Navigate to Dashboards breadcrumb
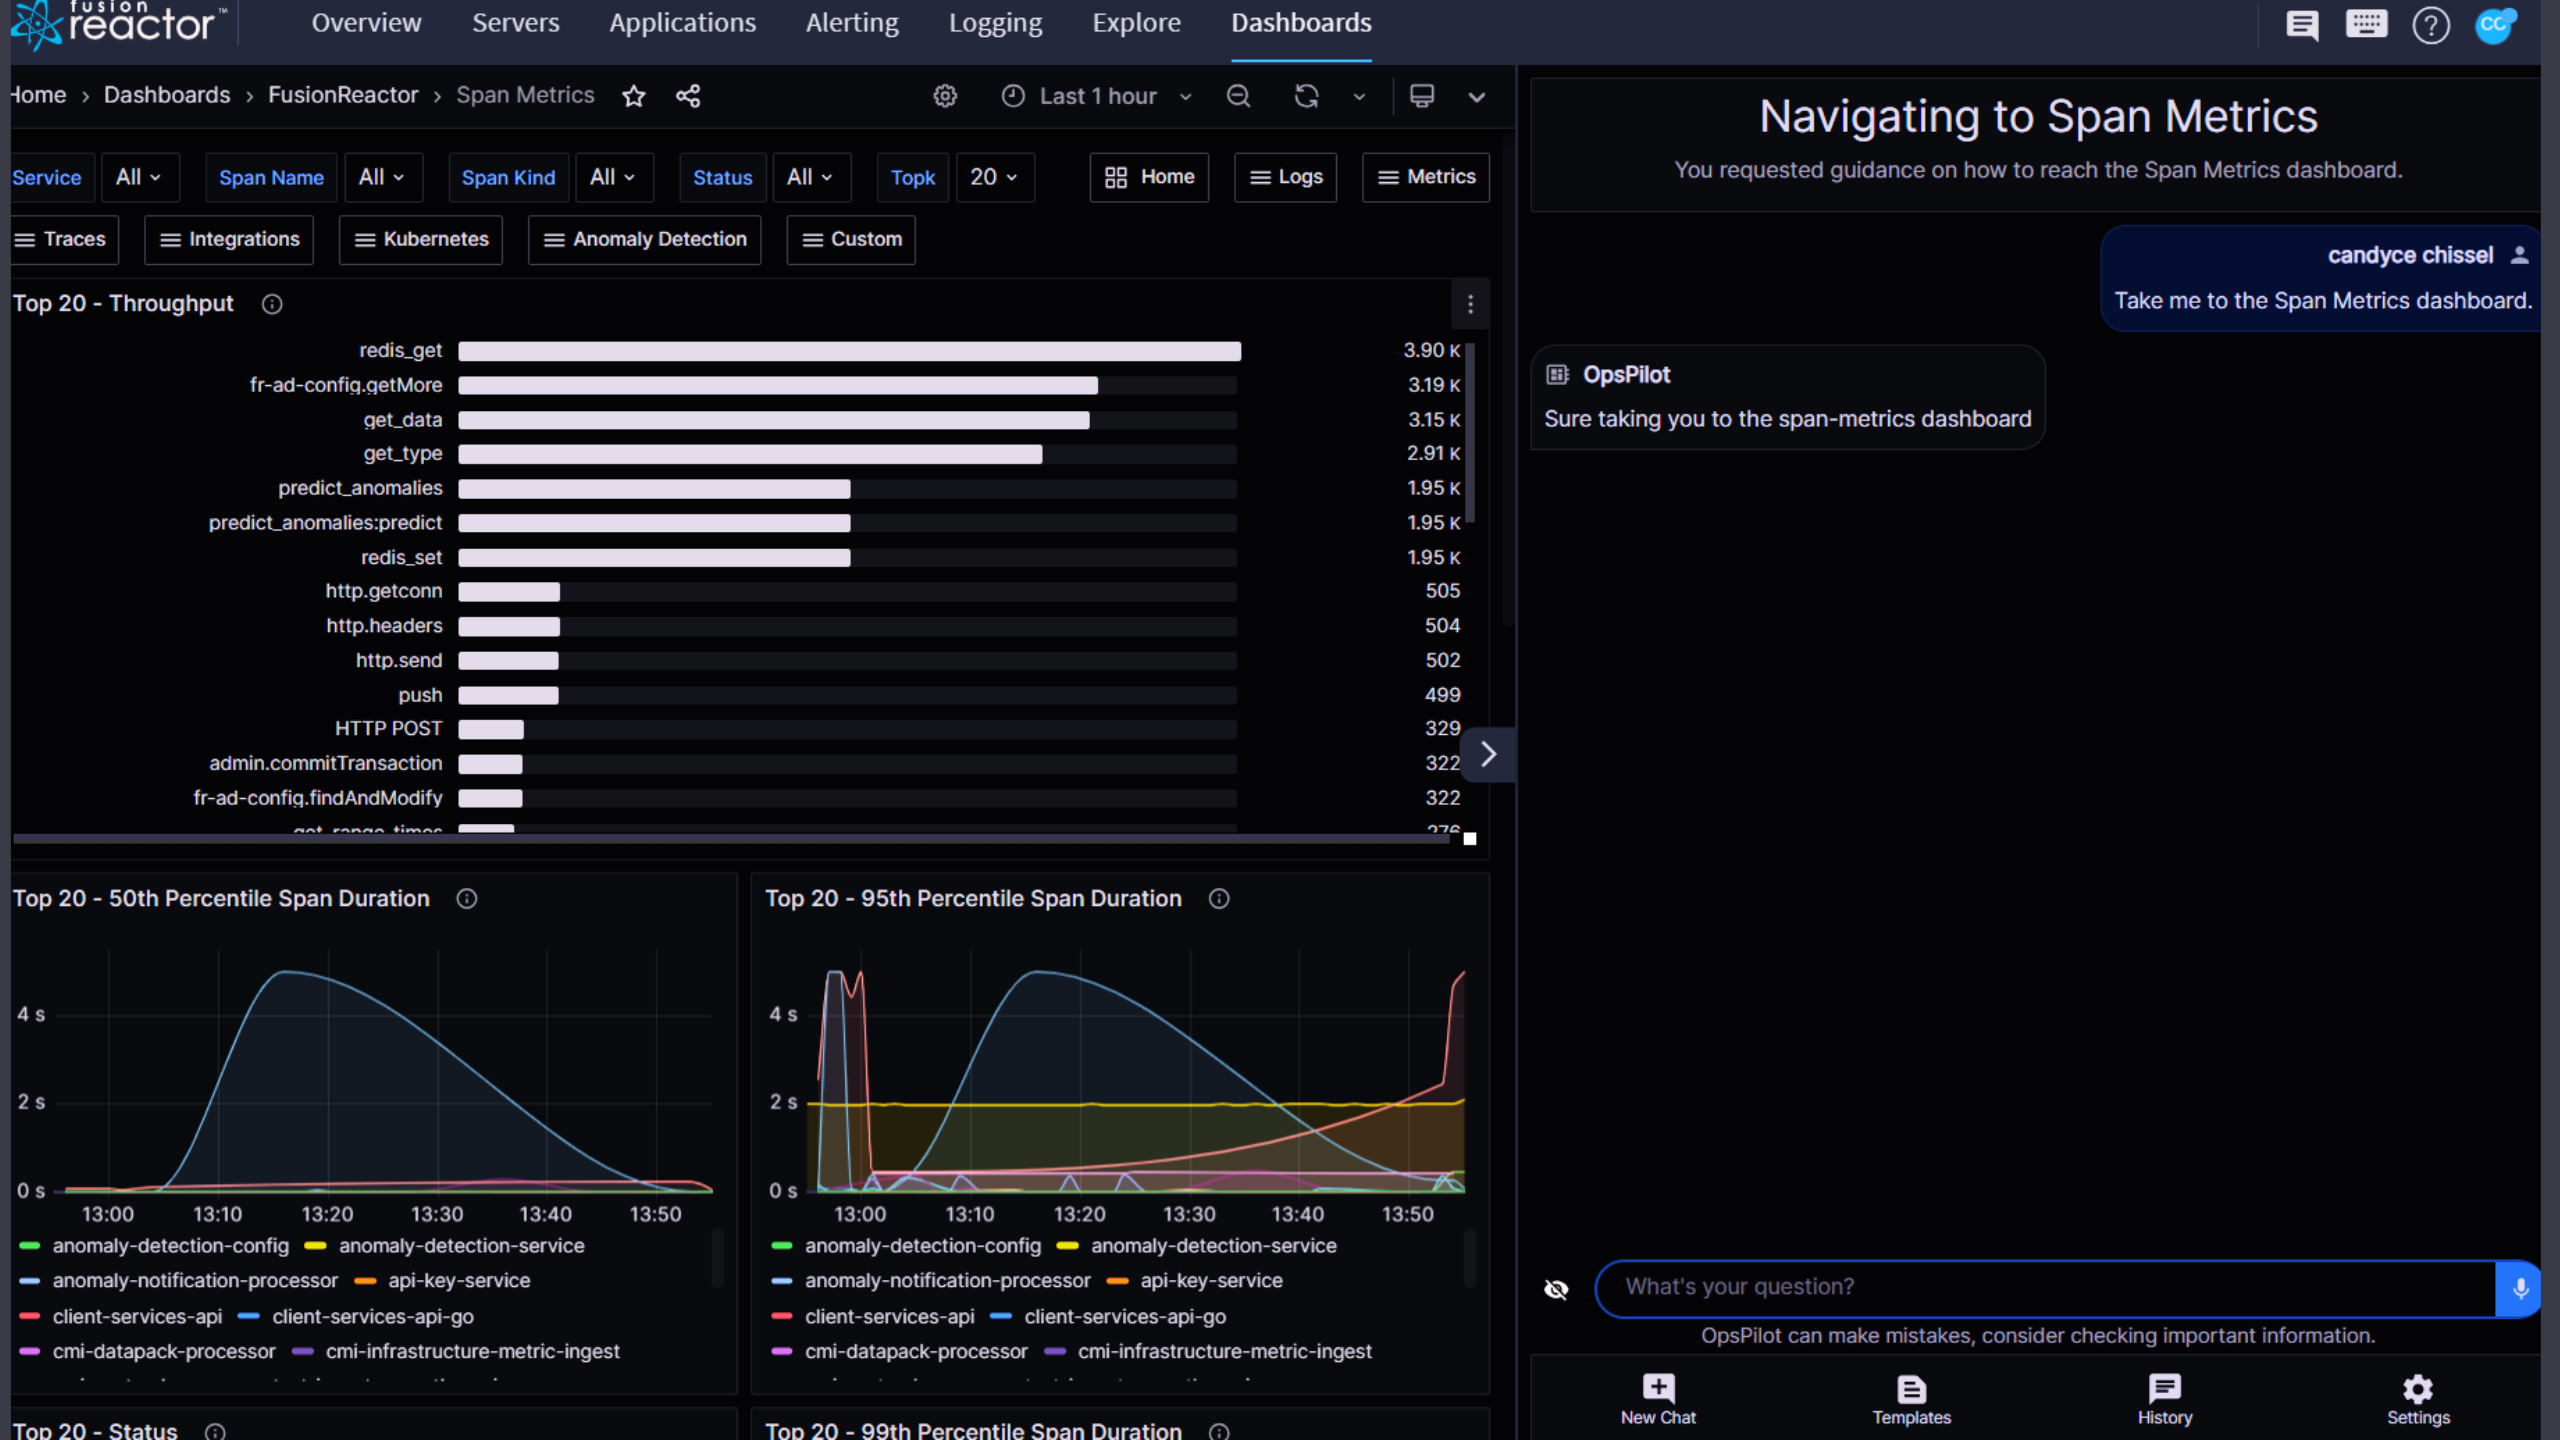 pos(167,95)
